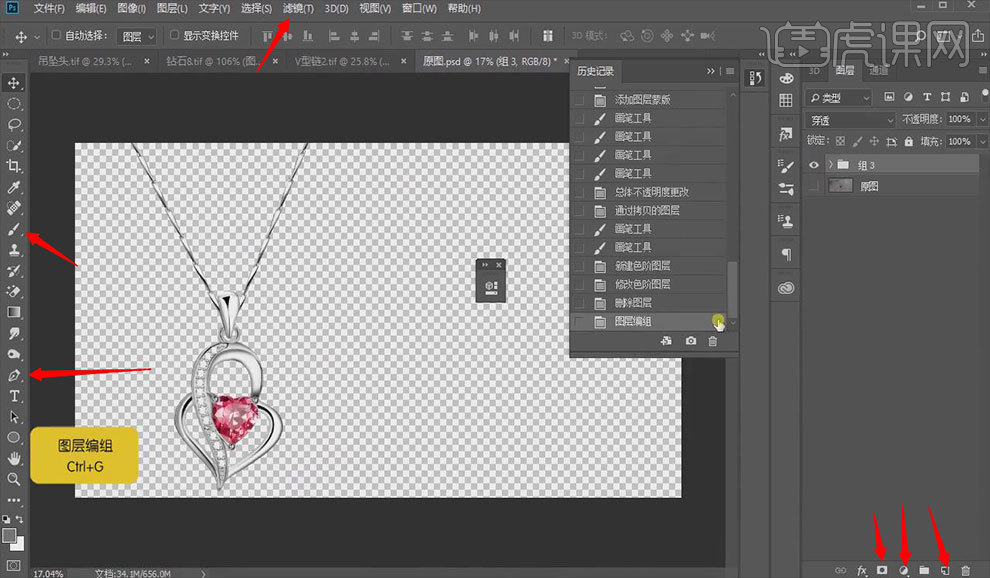The height and width of the screenshot is (578, 990).
Task: Toggle Quick Mask mode
Action: 13,565
